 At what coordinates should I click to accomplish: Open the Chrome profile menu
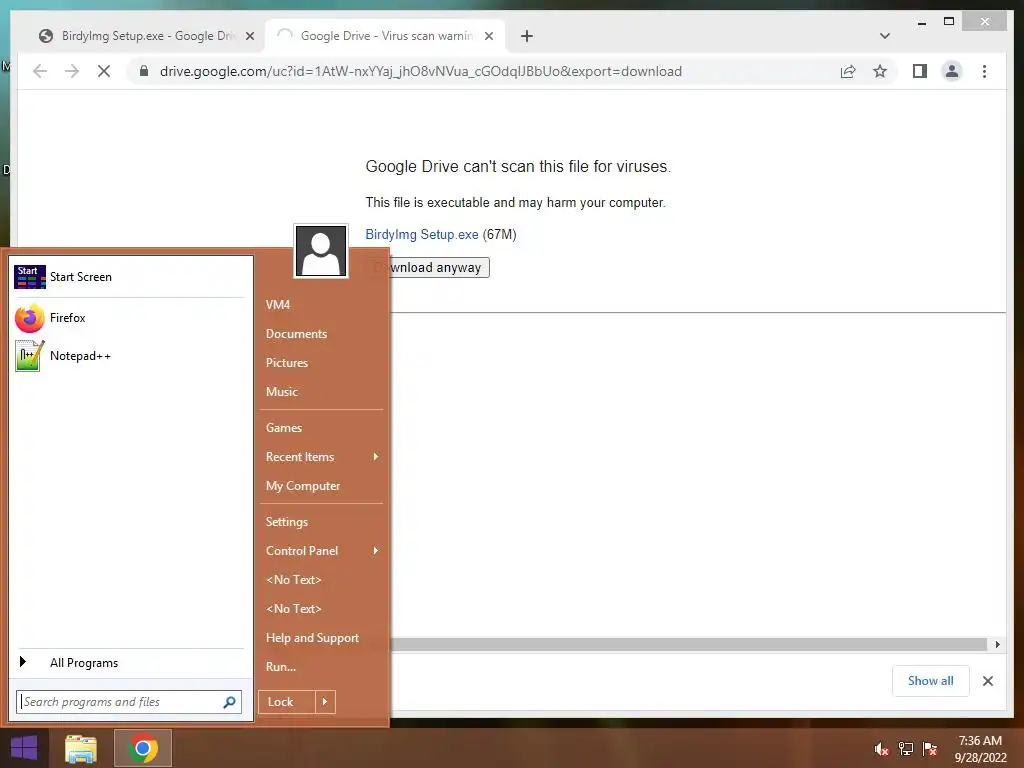coord(952,71)
